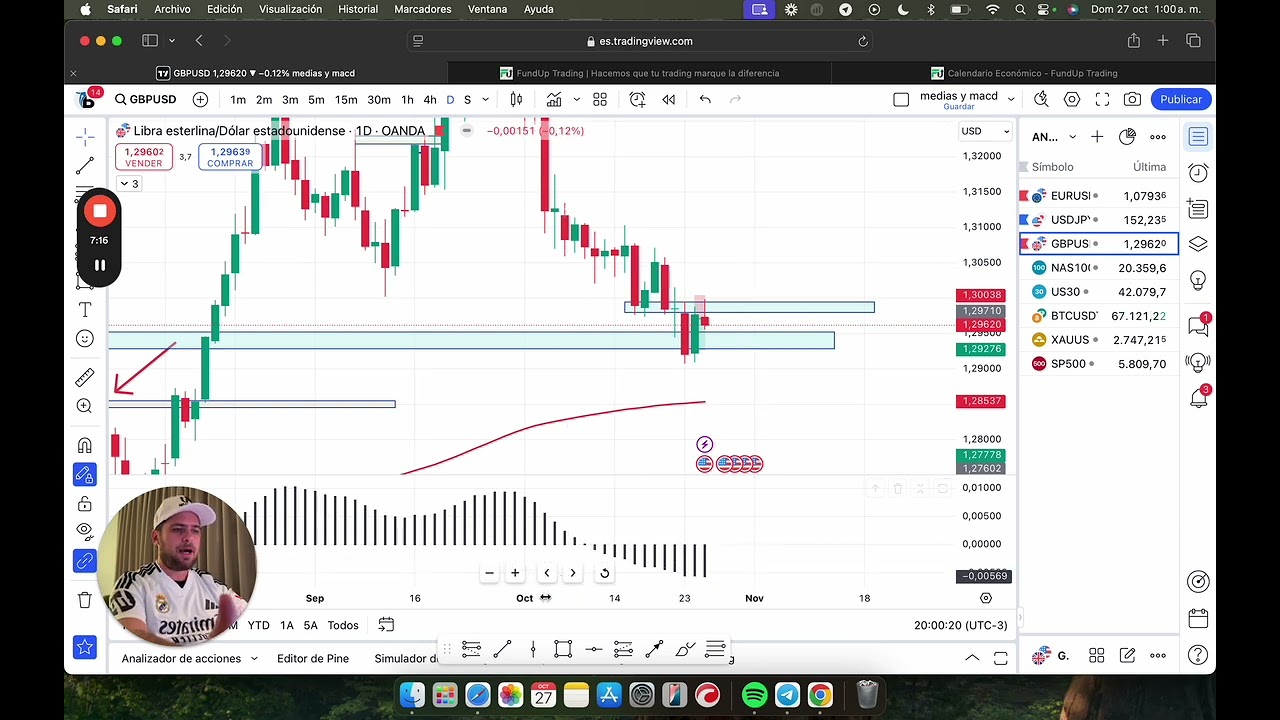This screenshot has height=720, width=1280.
Task: Toggle hide all drawings eye icon
Action: tap(85, 530)
